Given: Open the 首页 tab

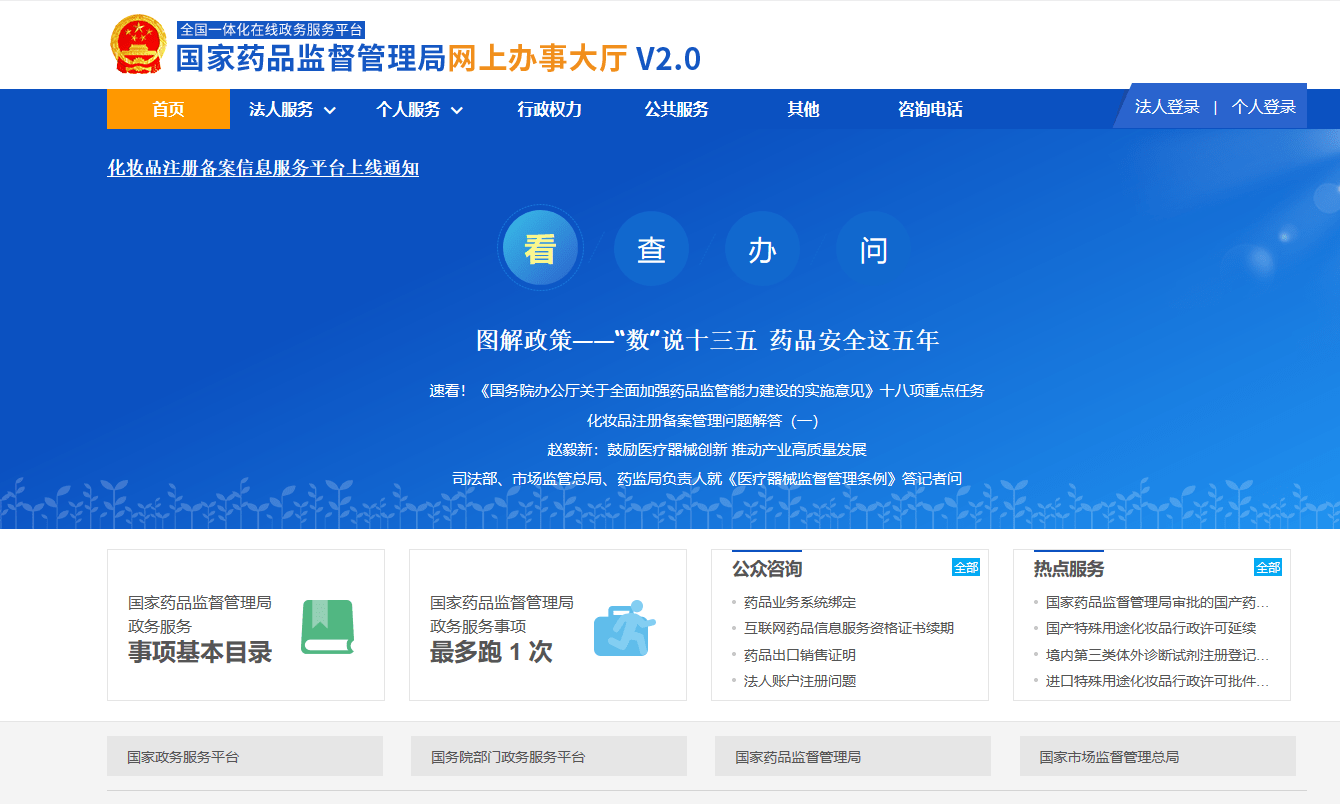Looking at the screenshot, I should [168, 109].
